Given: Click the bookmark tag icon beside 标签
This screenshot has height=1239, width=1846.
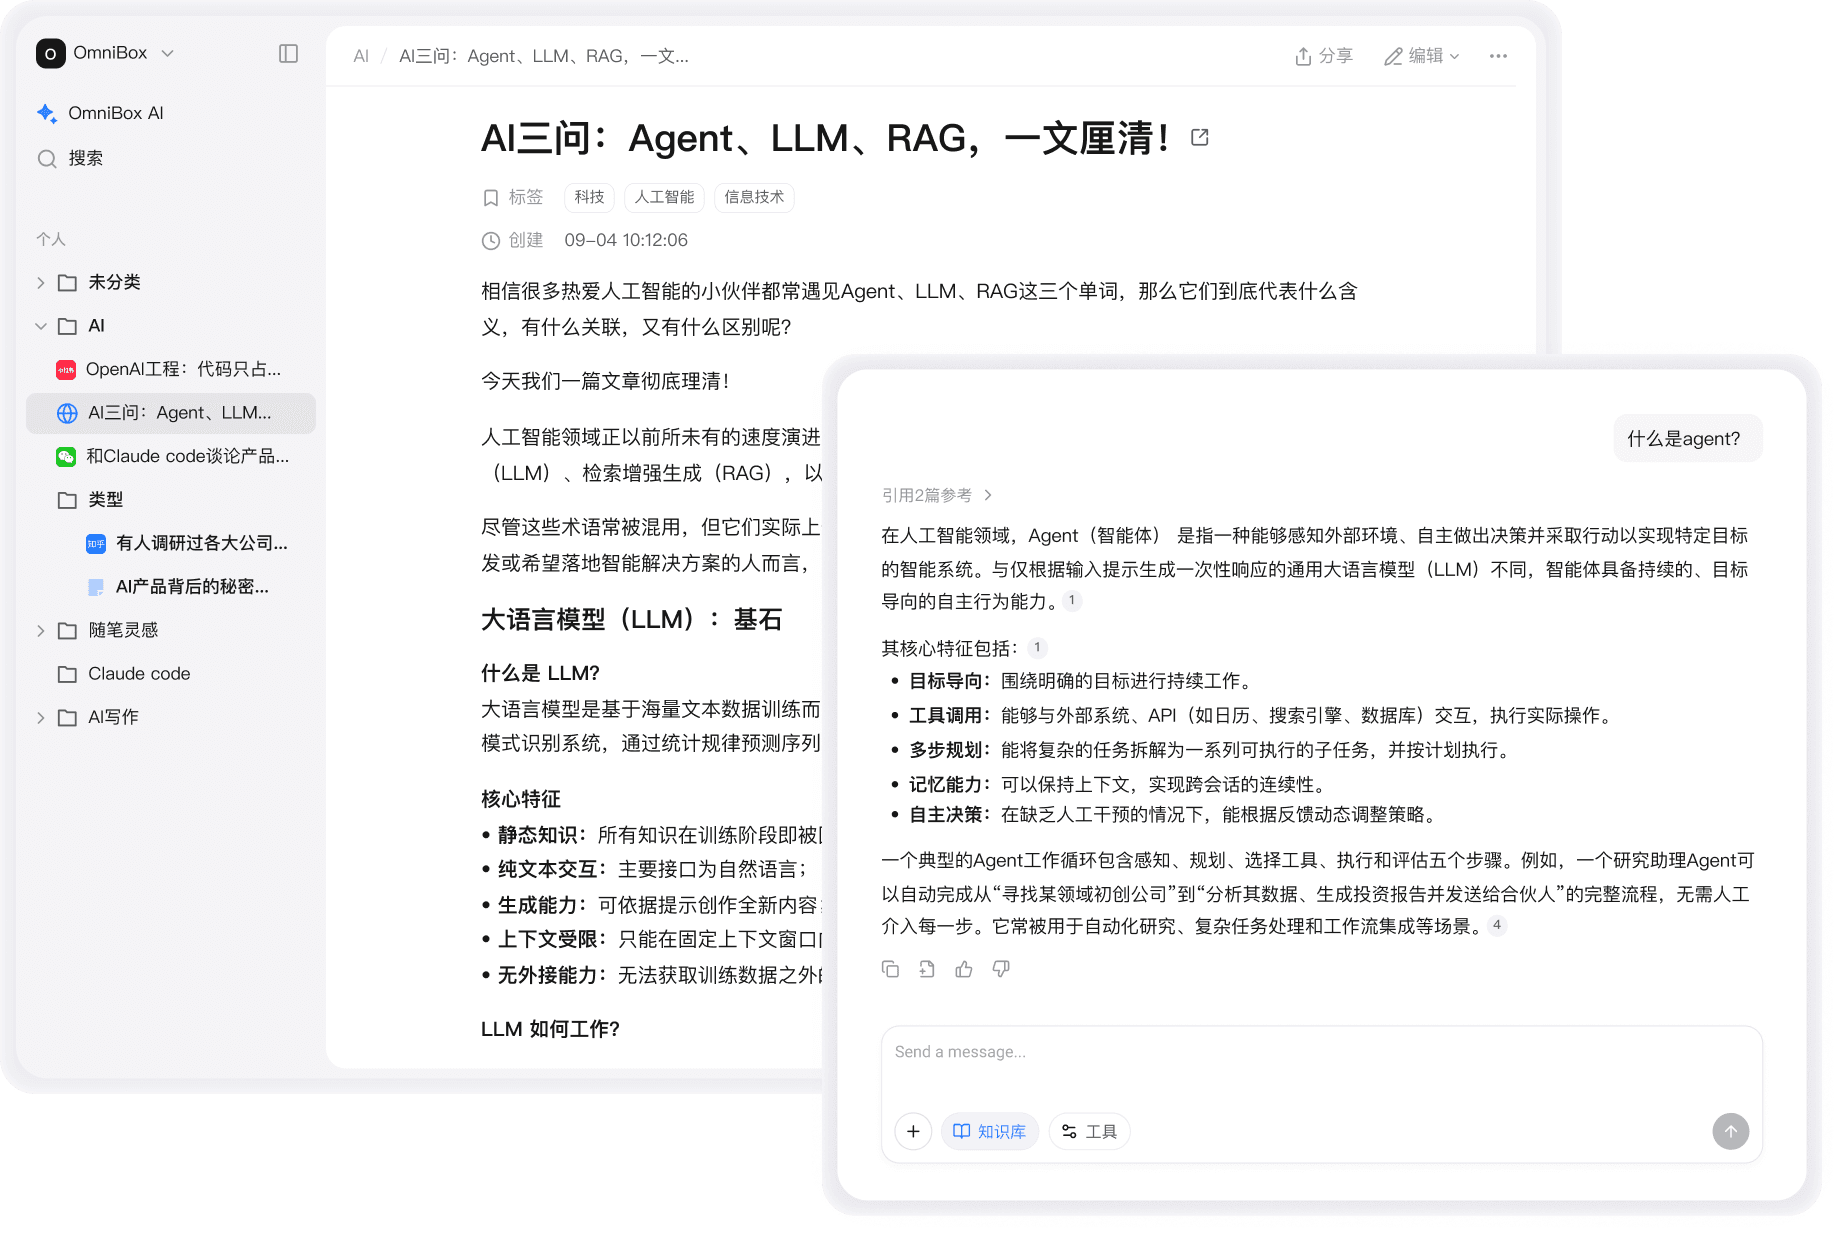Looking at the screenshot, I should [491, 198].
